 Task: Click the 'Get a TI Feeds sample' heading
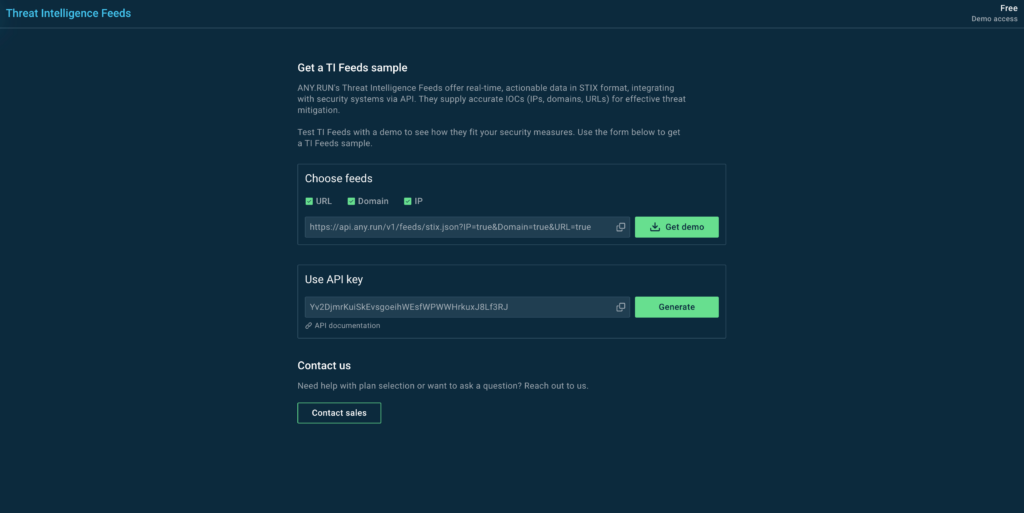(x=352, y=68)
